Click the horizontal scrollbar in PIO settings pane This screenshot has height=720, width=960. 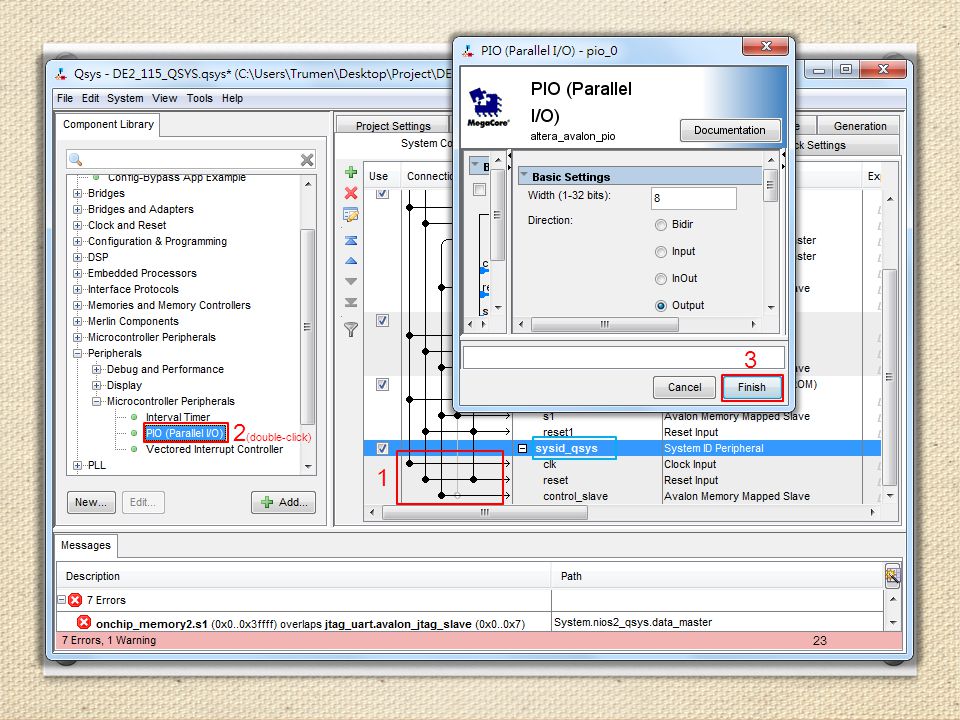tap(604, 324)
